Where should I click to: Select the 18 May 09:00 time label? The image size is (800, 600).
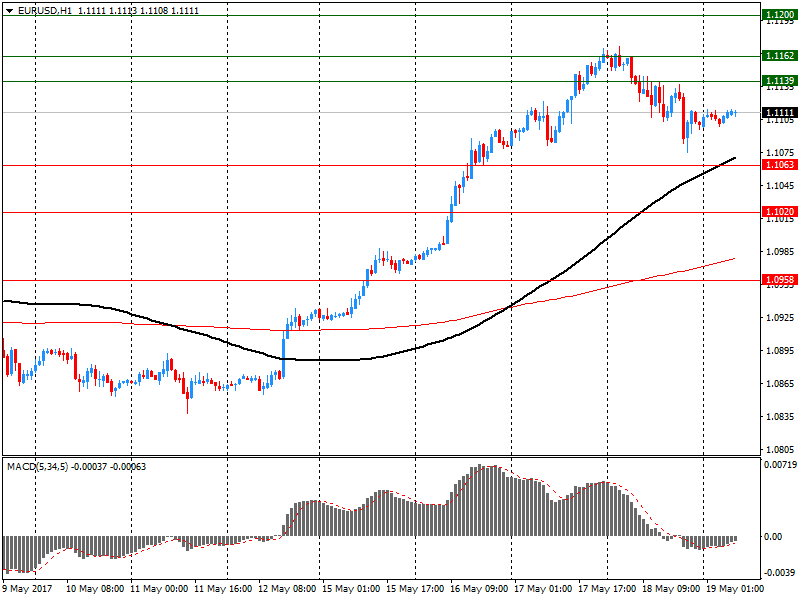(670, 588)
